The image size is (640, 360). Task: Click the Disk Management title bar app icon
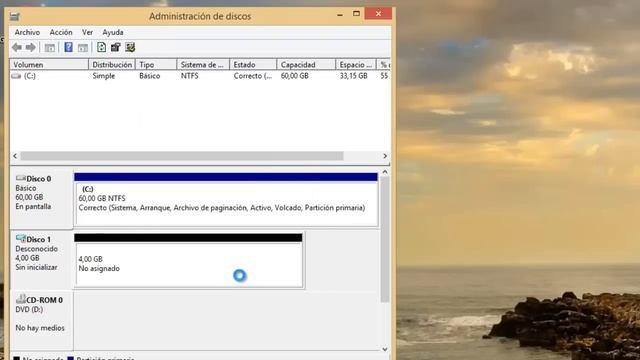pos(15,16)
